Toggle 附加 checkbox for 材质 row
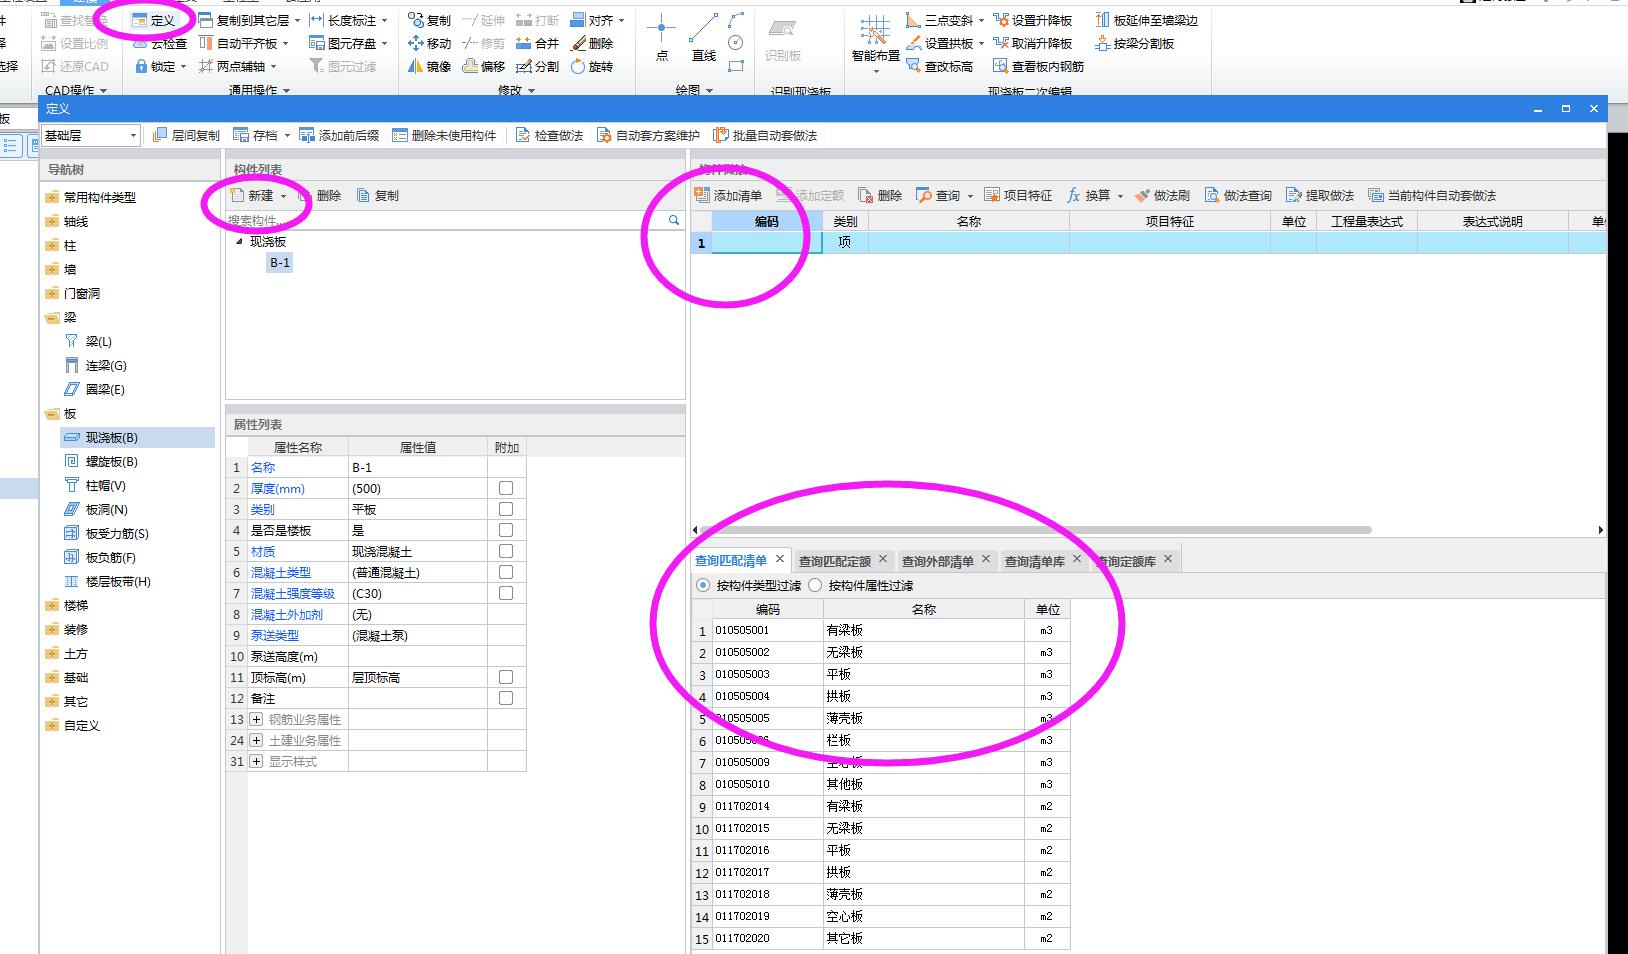1628x954 pixels. tap(506, 551)
